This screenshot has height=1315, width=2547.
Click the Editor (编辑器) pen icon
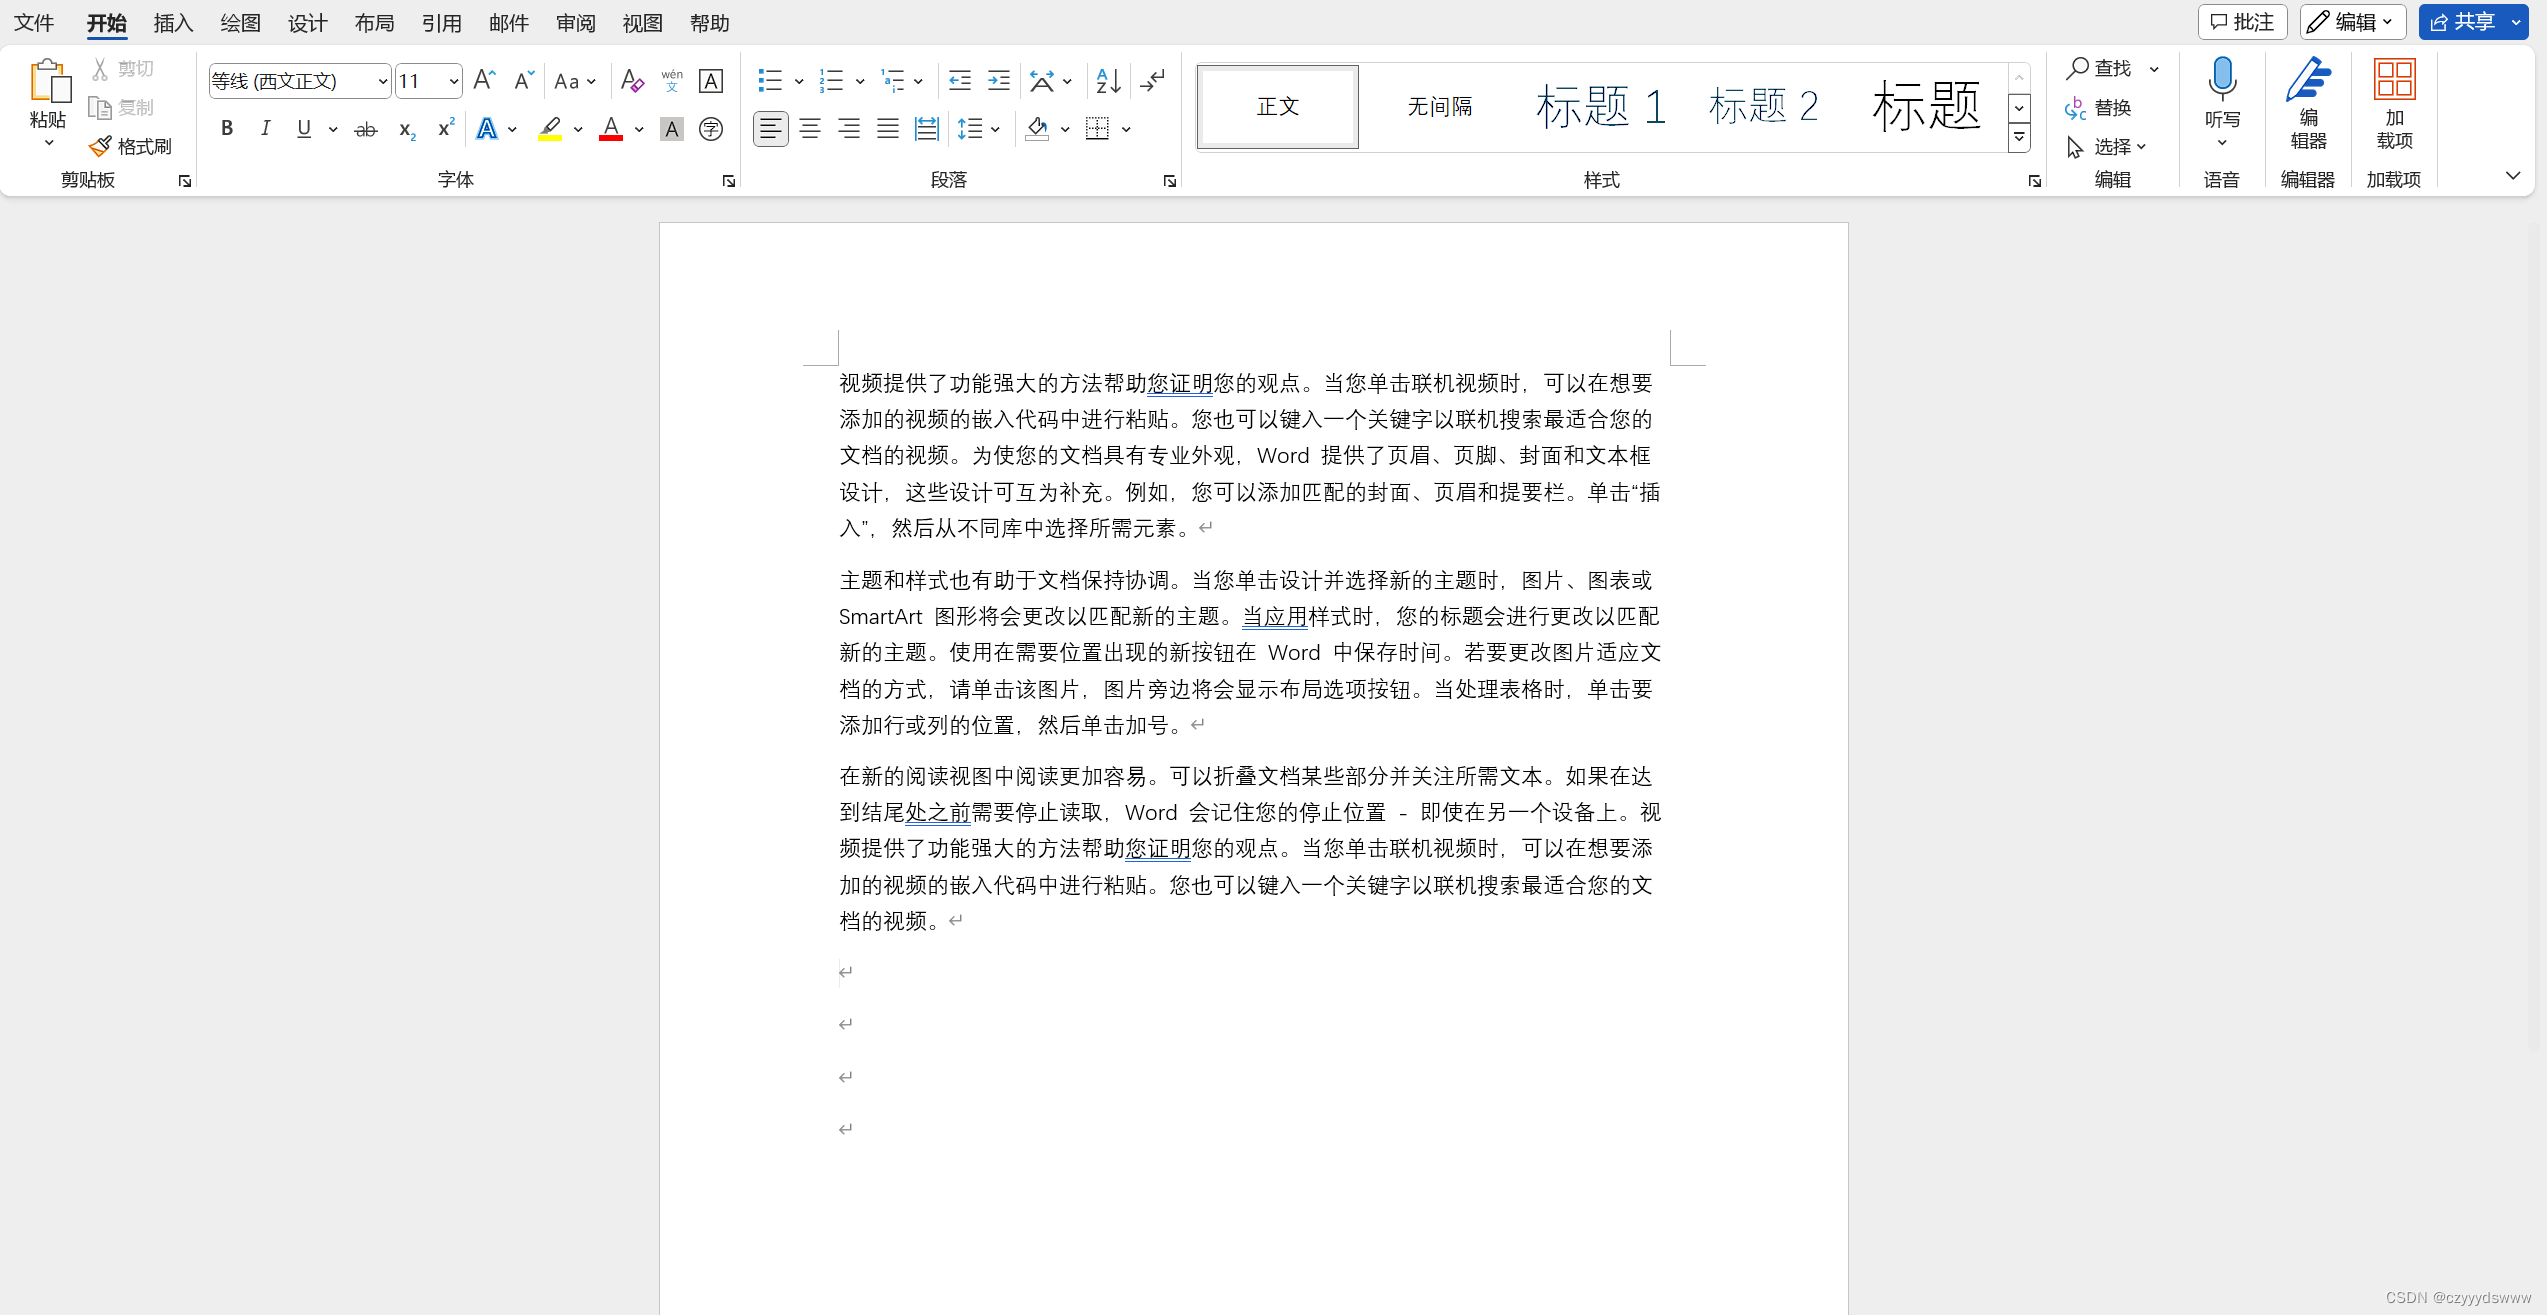click(2308, 80)
